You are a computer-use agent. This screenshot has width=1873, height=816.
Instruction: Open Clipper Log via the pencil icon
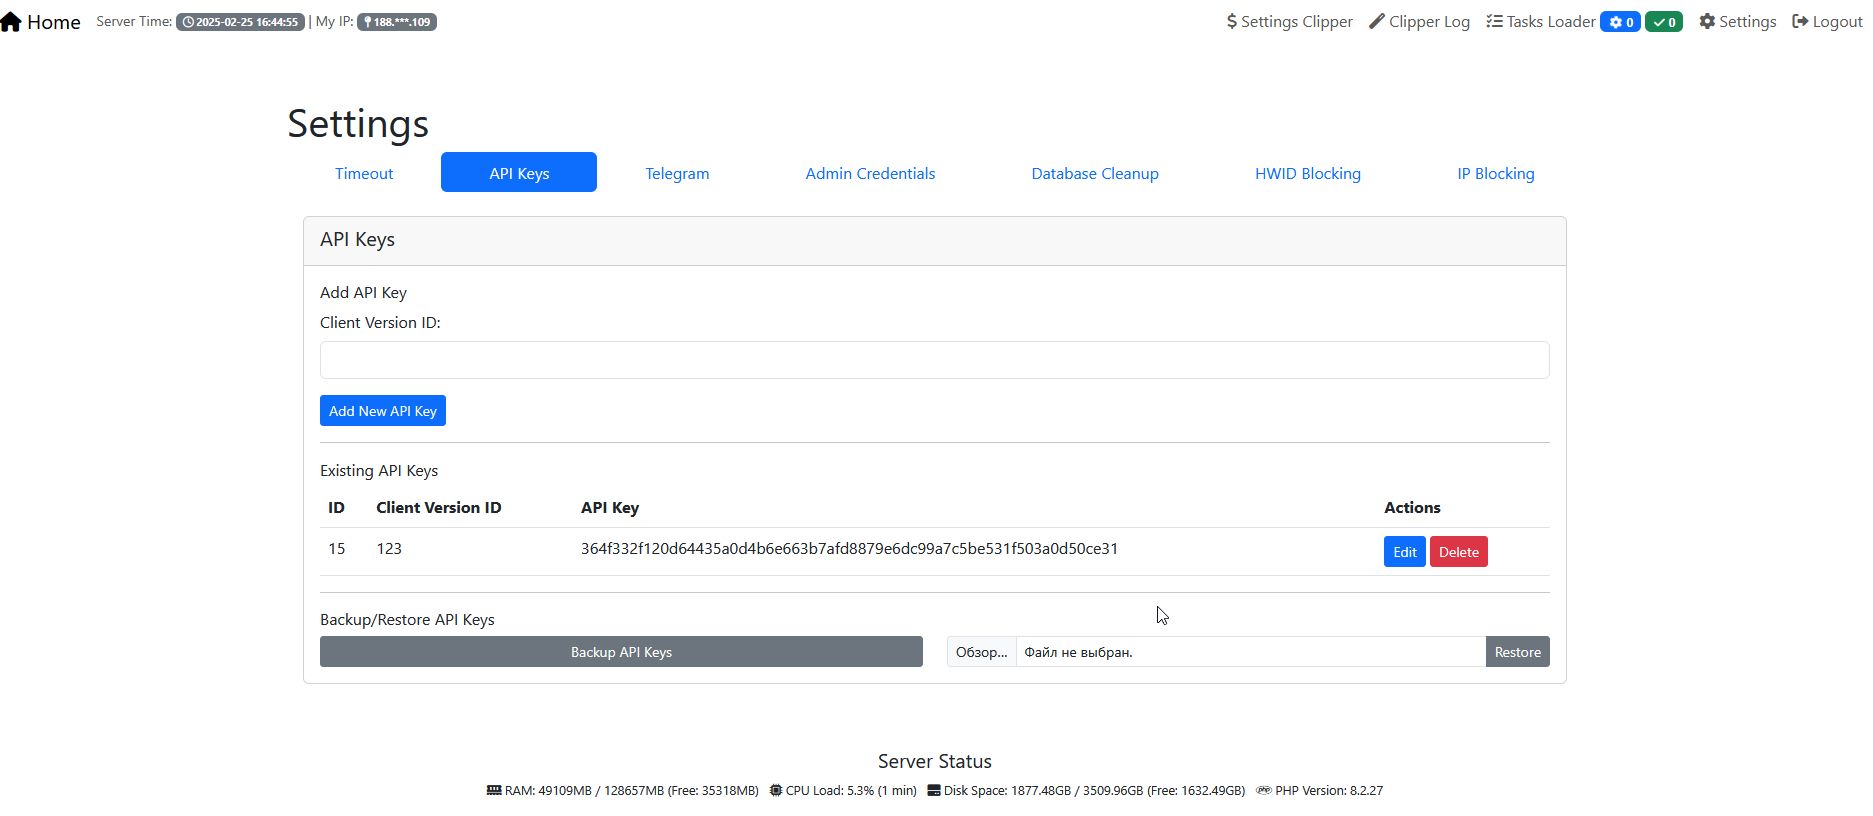pos(1377,22)
